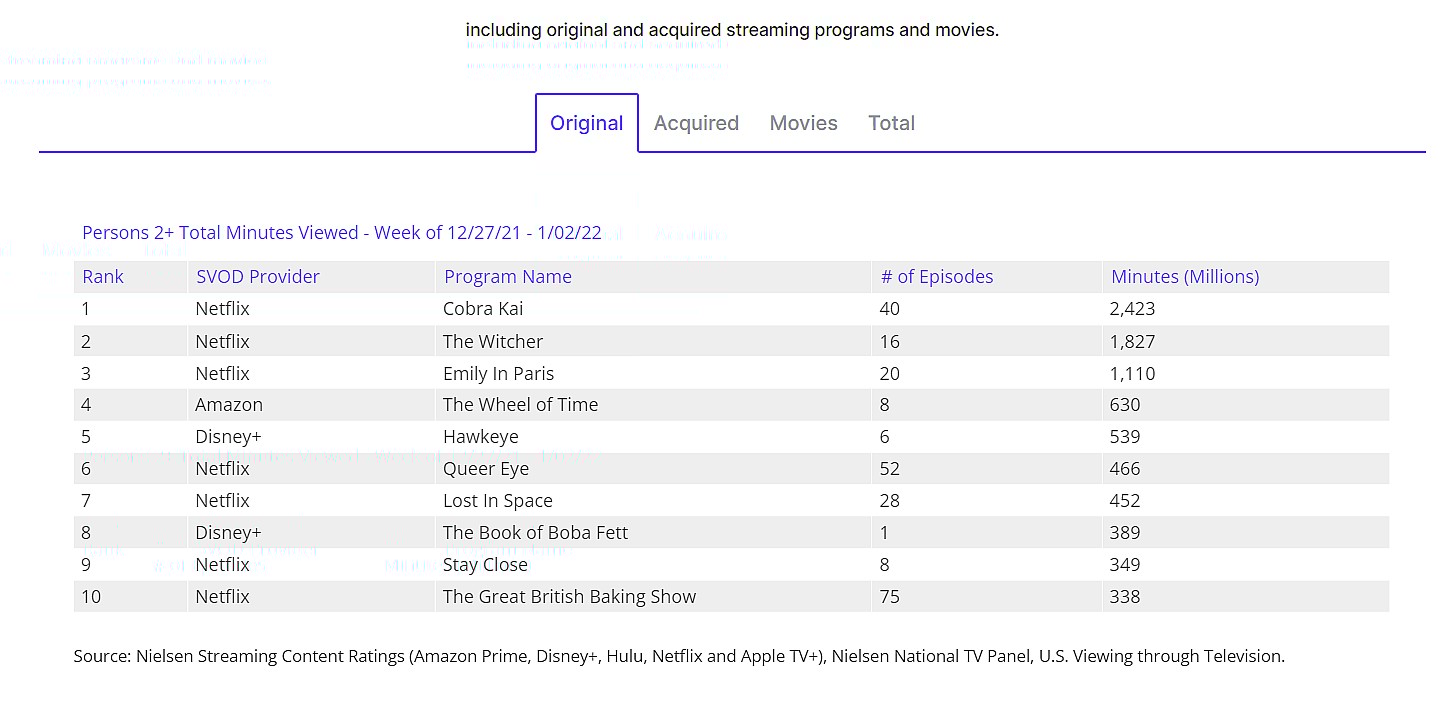1451x701 pixels.
Task: Select the Emily In Paris row
Action: click(x=498, y=373)
